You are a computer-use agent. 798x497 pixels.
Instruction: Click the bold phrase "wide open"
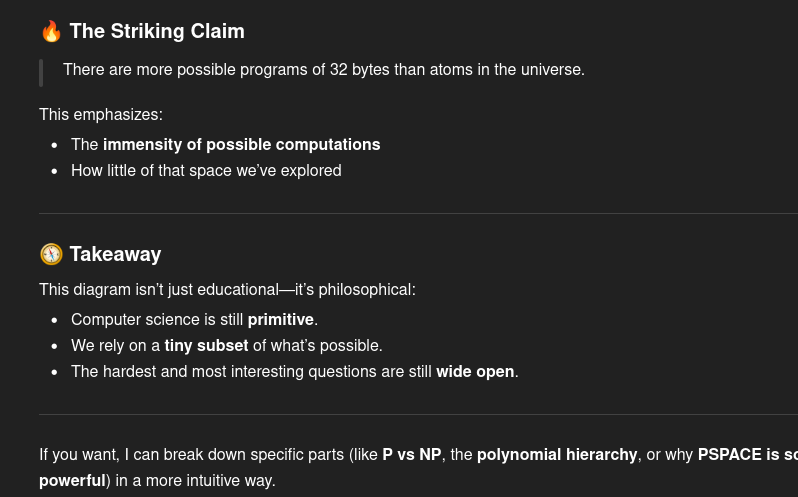pyautogui.click(x=475, y=372)
